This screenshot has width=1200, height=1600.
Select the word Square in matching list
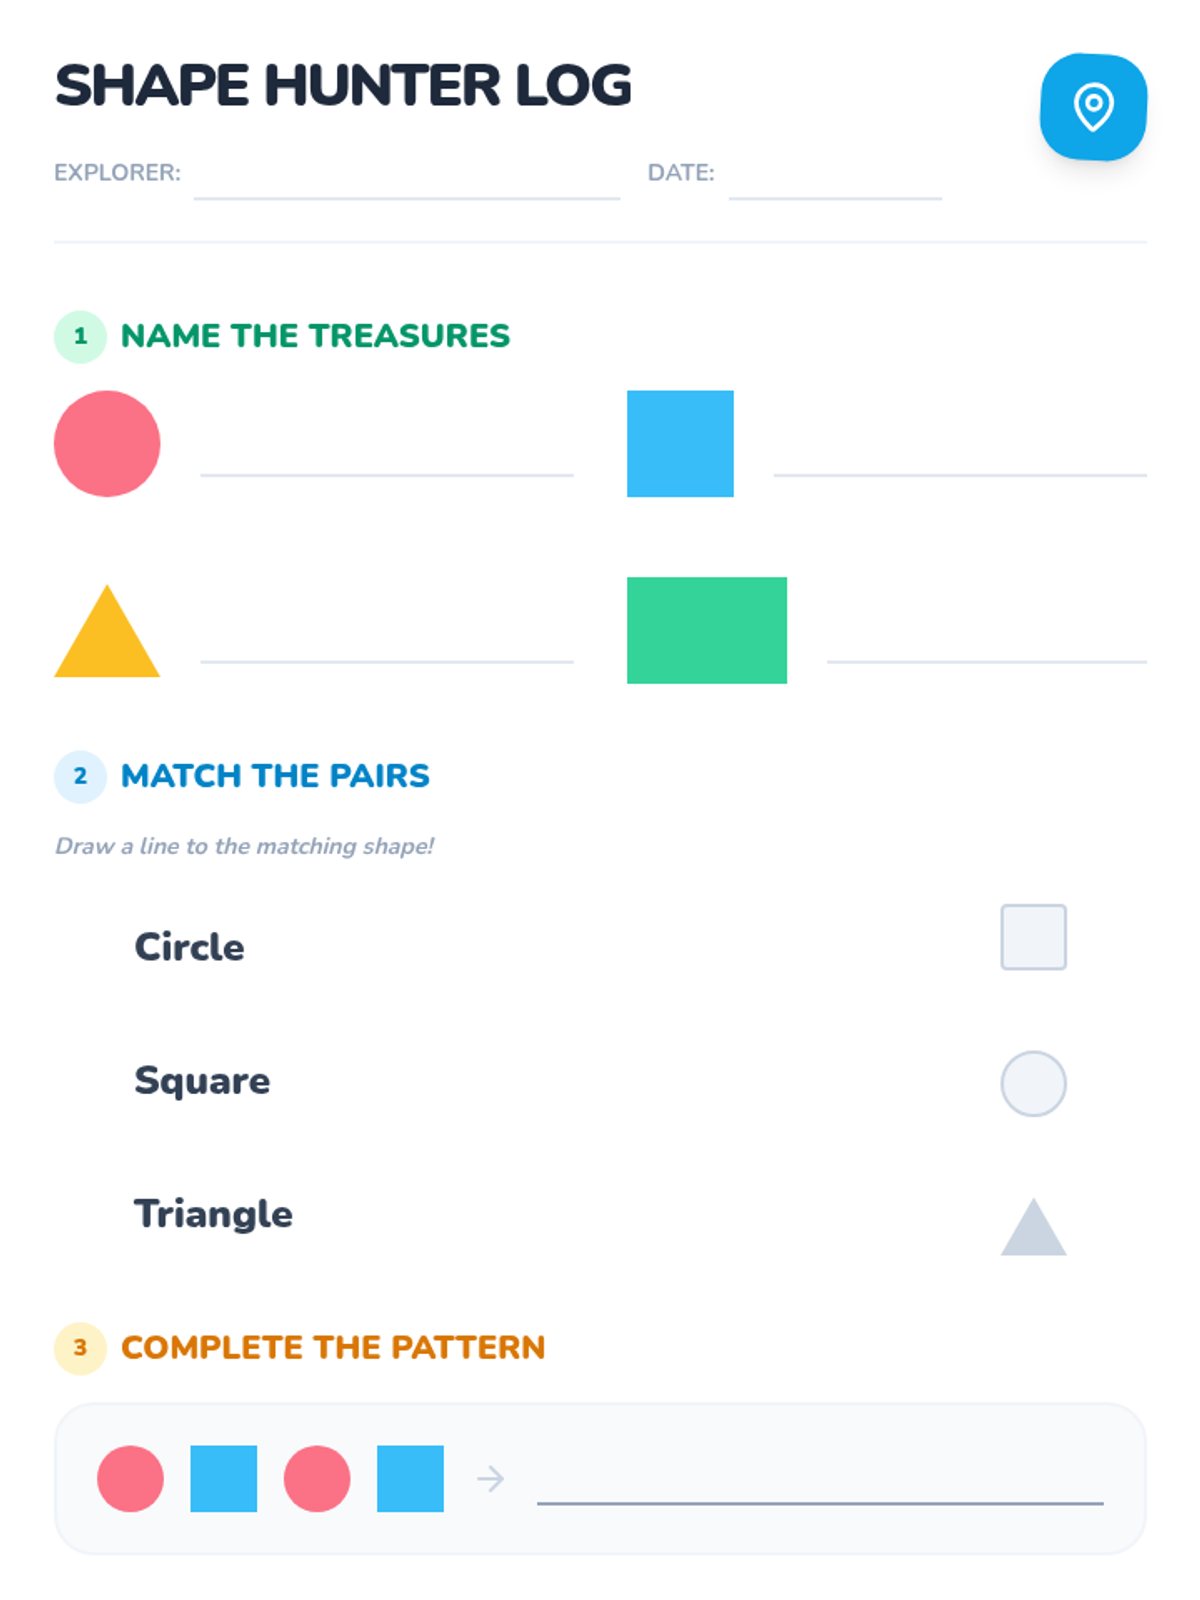(x=202, y=1081)
